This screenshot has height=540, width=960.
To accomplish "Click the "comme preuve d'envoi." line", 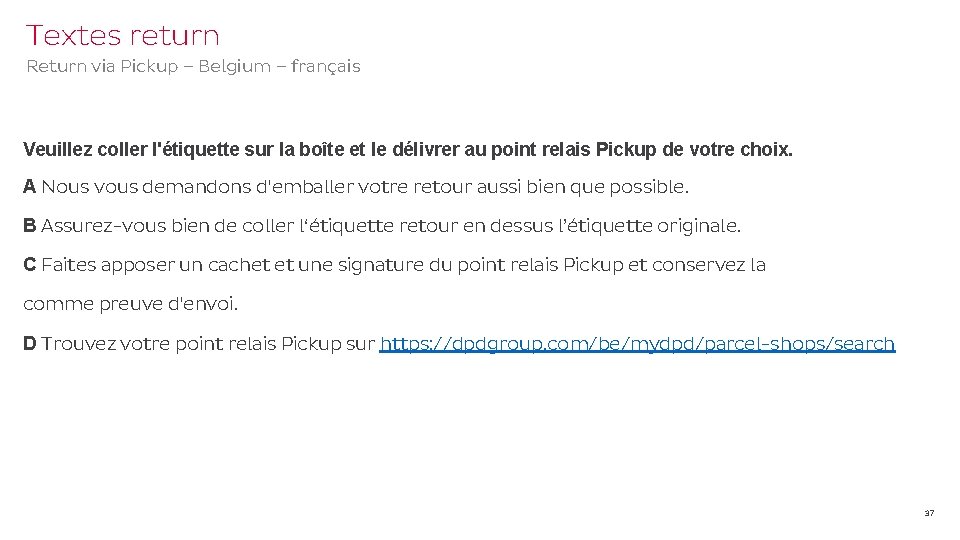I will [x=131, y=304].
